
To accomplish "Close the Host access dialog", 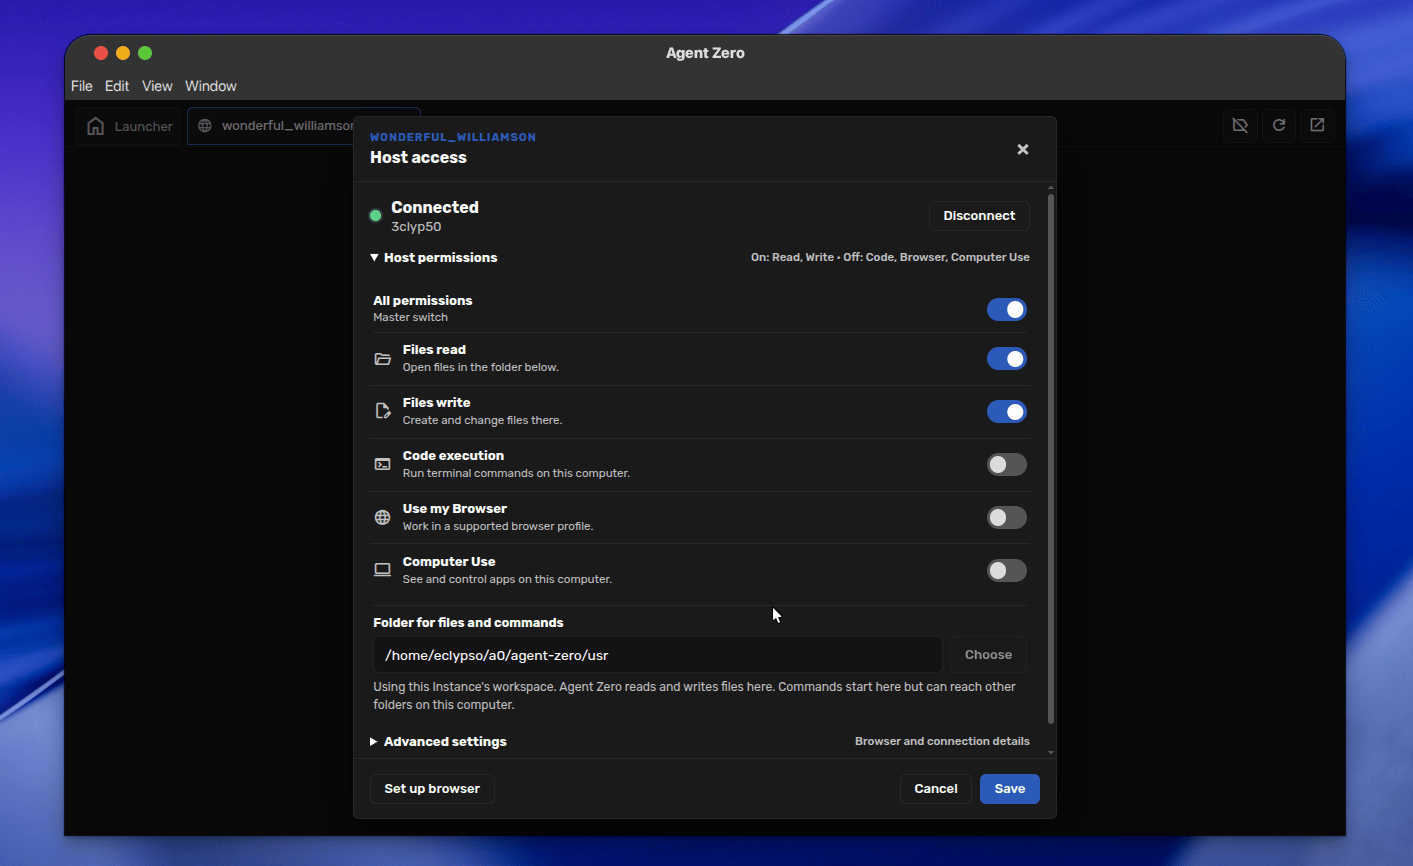I will [1023, 149].
